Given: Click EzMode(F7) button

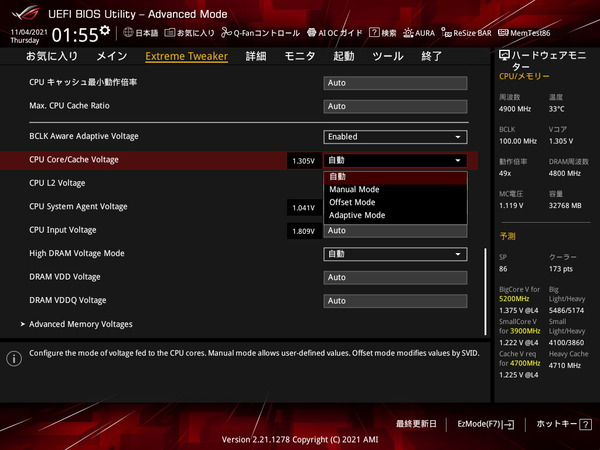Looking at the screenshot, I should coord(486,424).
